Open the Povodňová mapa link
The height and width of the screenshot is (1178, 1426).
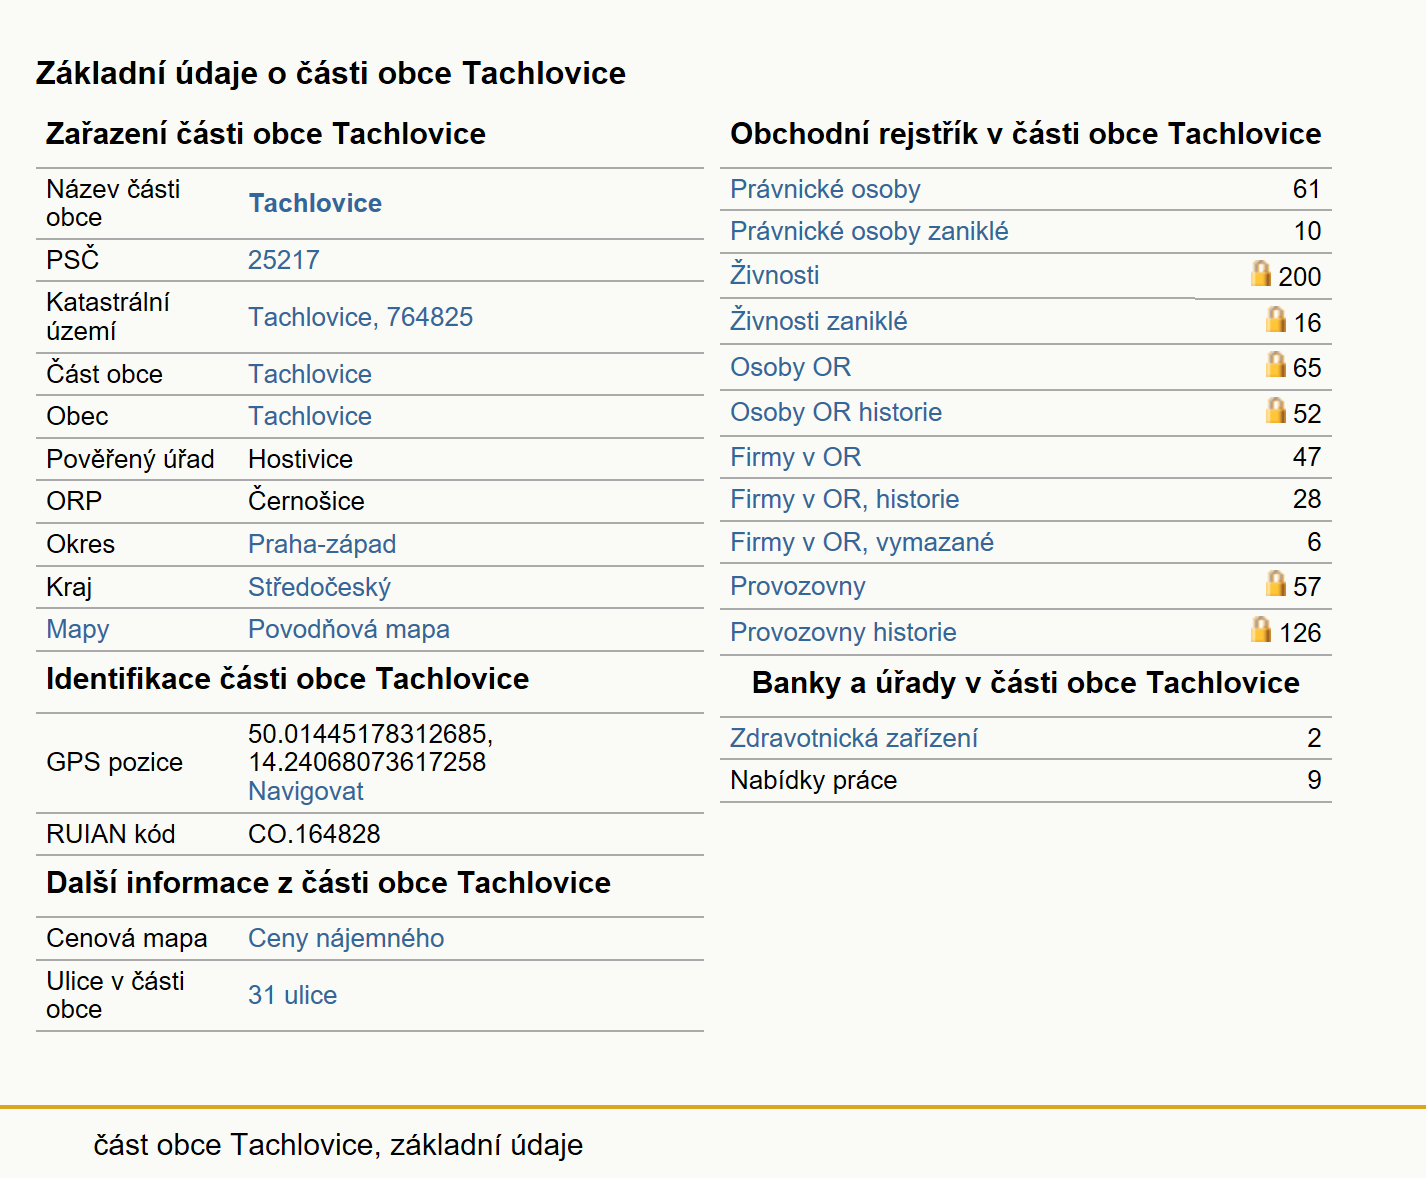coord(348,629)
